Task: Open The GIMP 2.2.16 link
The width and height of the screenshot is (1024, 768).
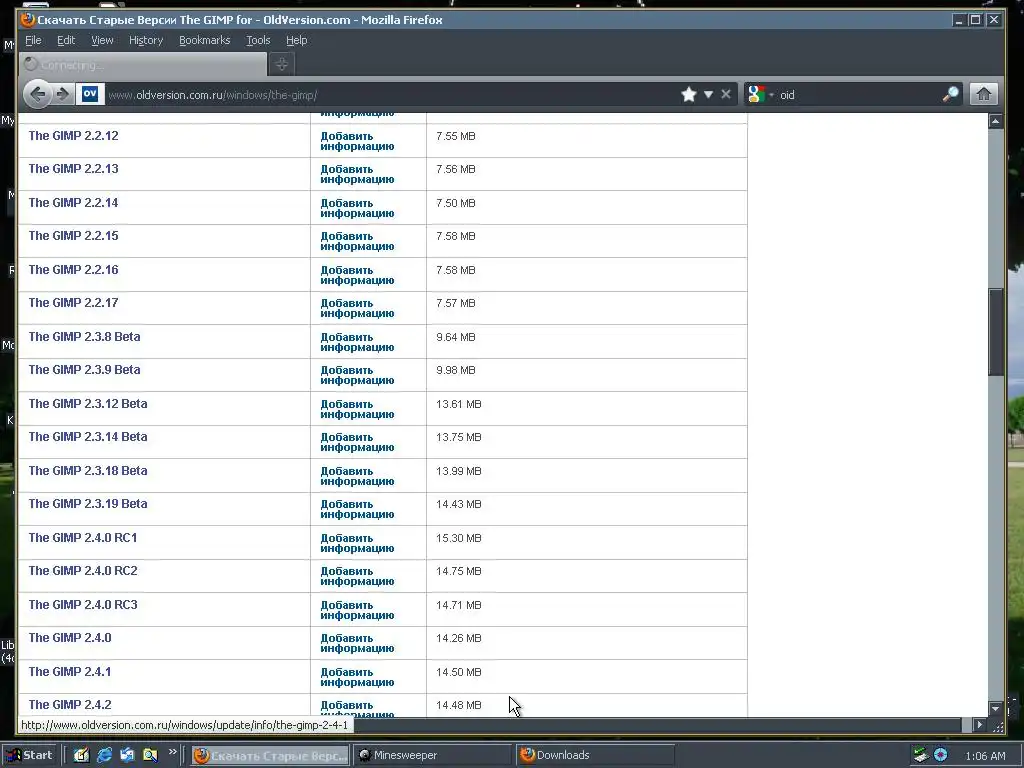Action: [73, 270]
